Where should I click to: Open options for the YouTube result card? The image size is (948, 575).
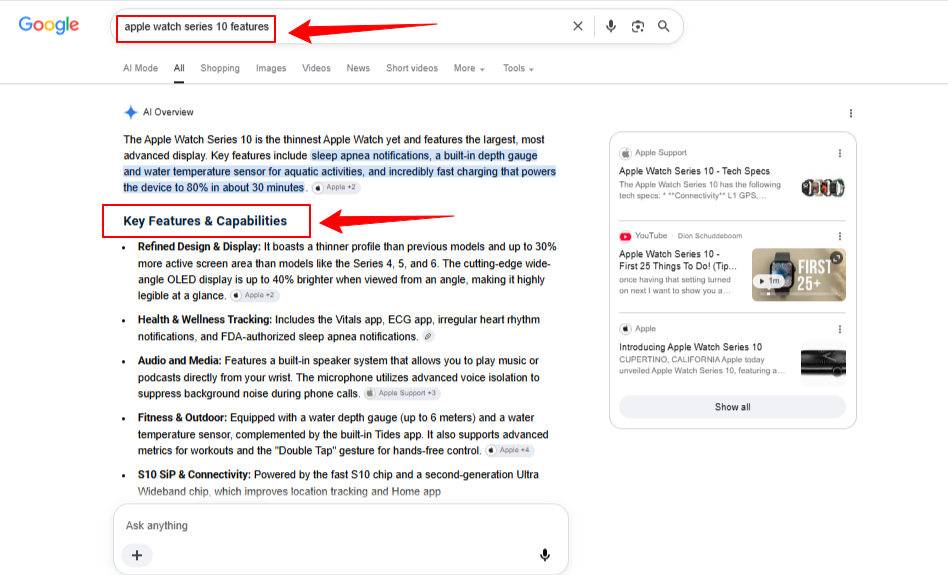pyautogui.click(x=840, y=236)
